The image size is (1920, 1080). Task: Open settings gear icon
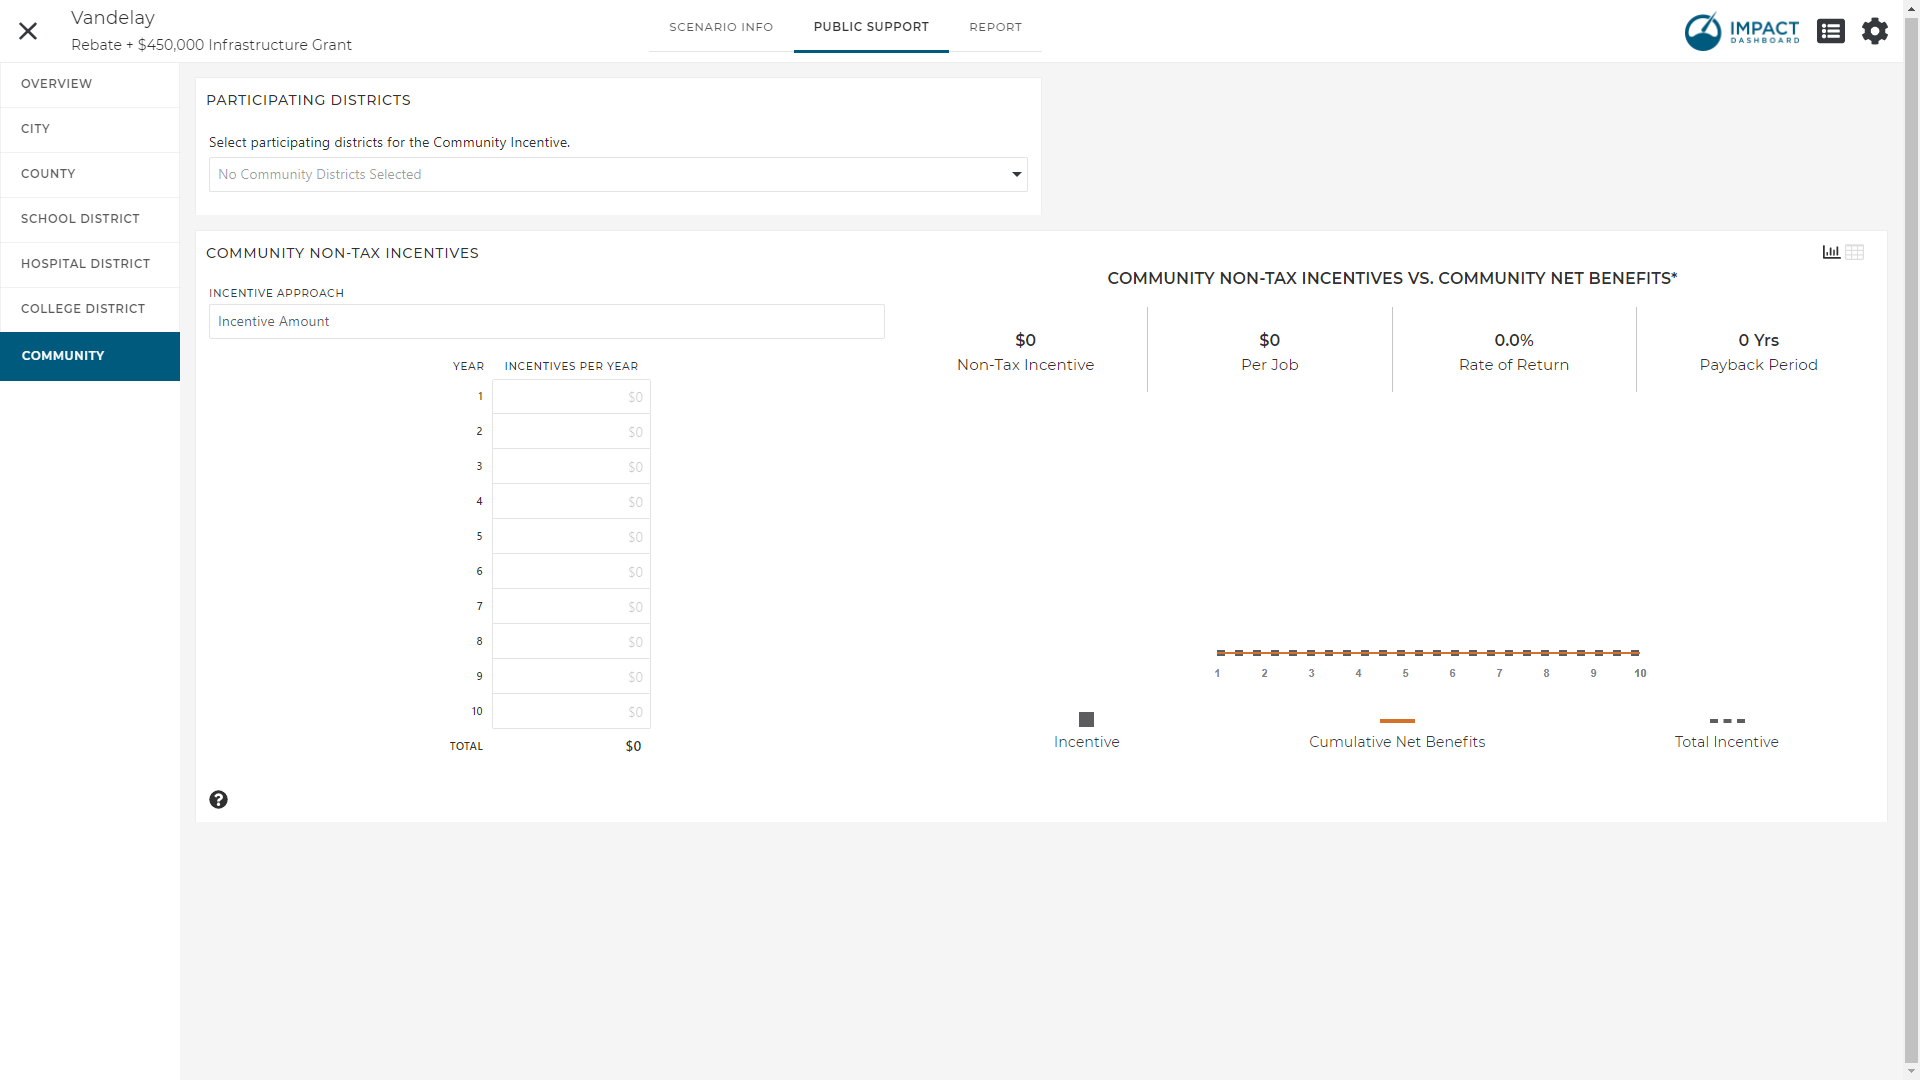click(1875, 31)
